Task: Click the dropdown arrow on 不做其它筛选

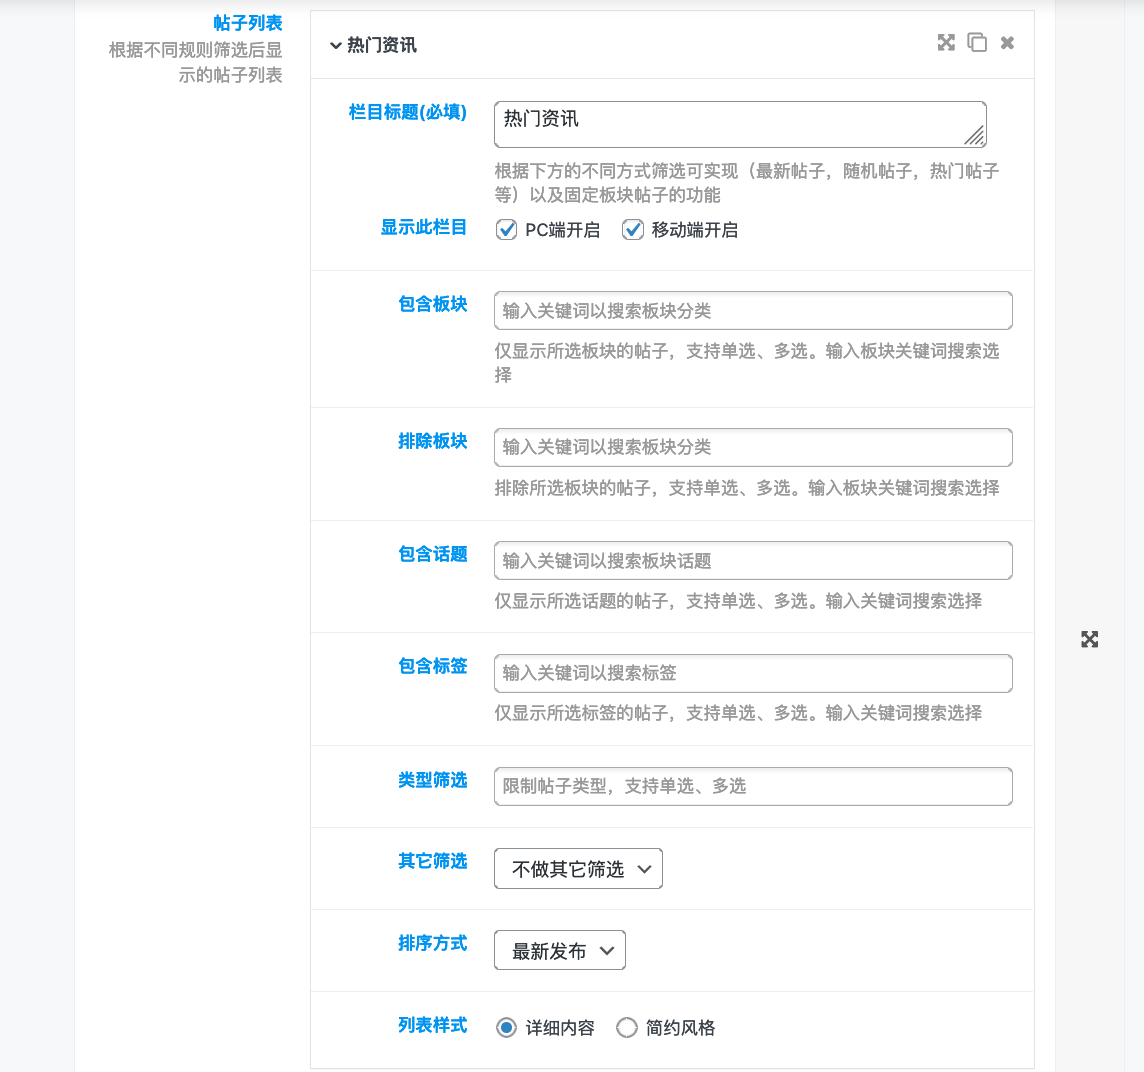Action: pyautogui.click(x=645, y=868)
